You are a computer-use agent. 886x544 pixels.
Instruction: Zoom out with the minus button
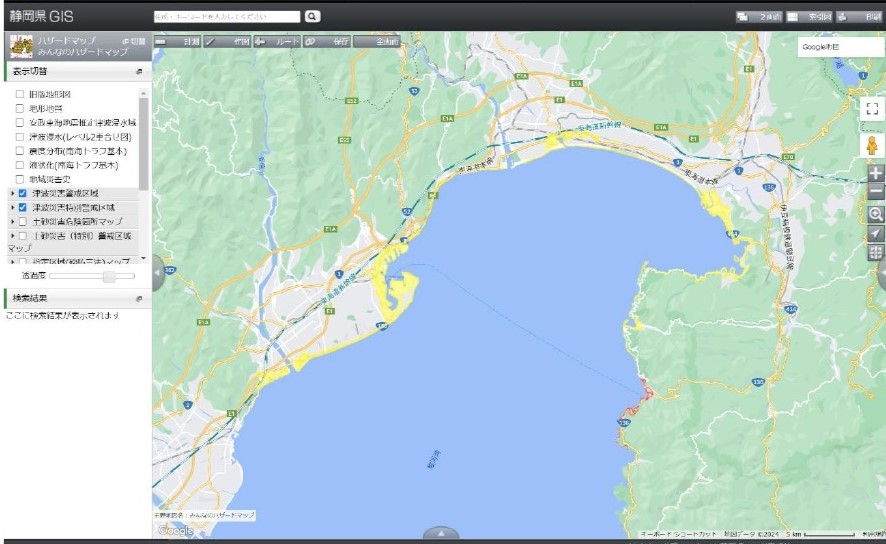(876, 192)
